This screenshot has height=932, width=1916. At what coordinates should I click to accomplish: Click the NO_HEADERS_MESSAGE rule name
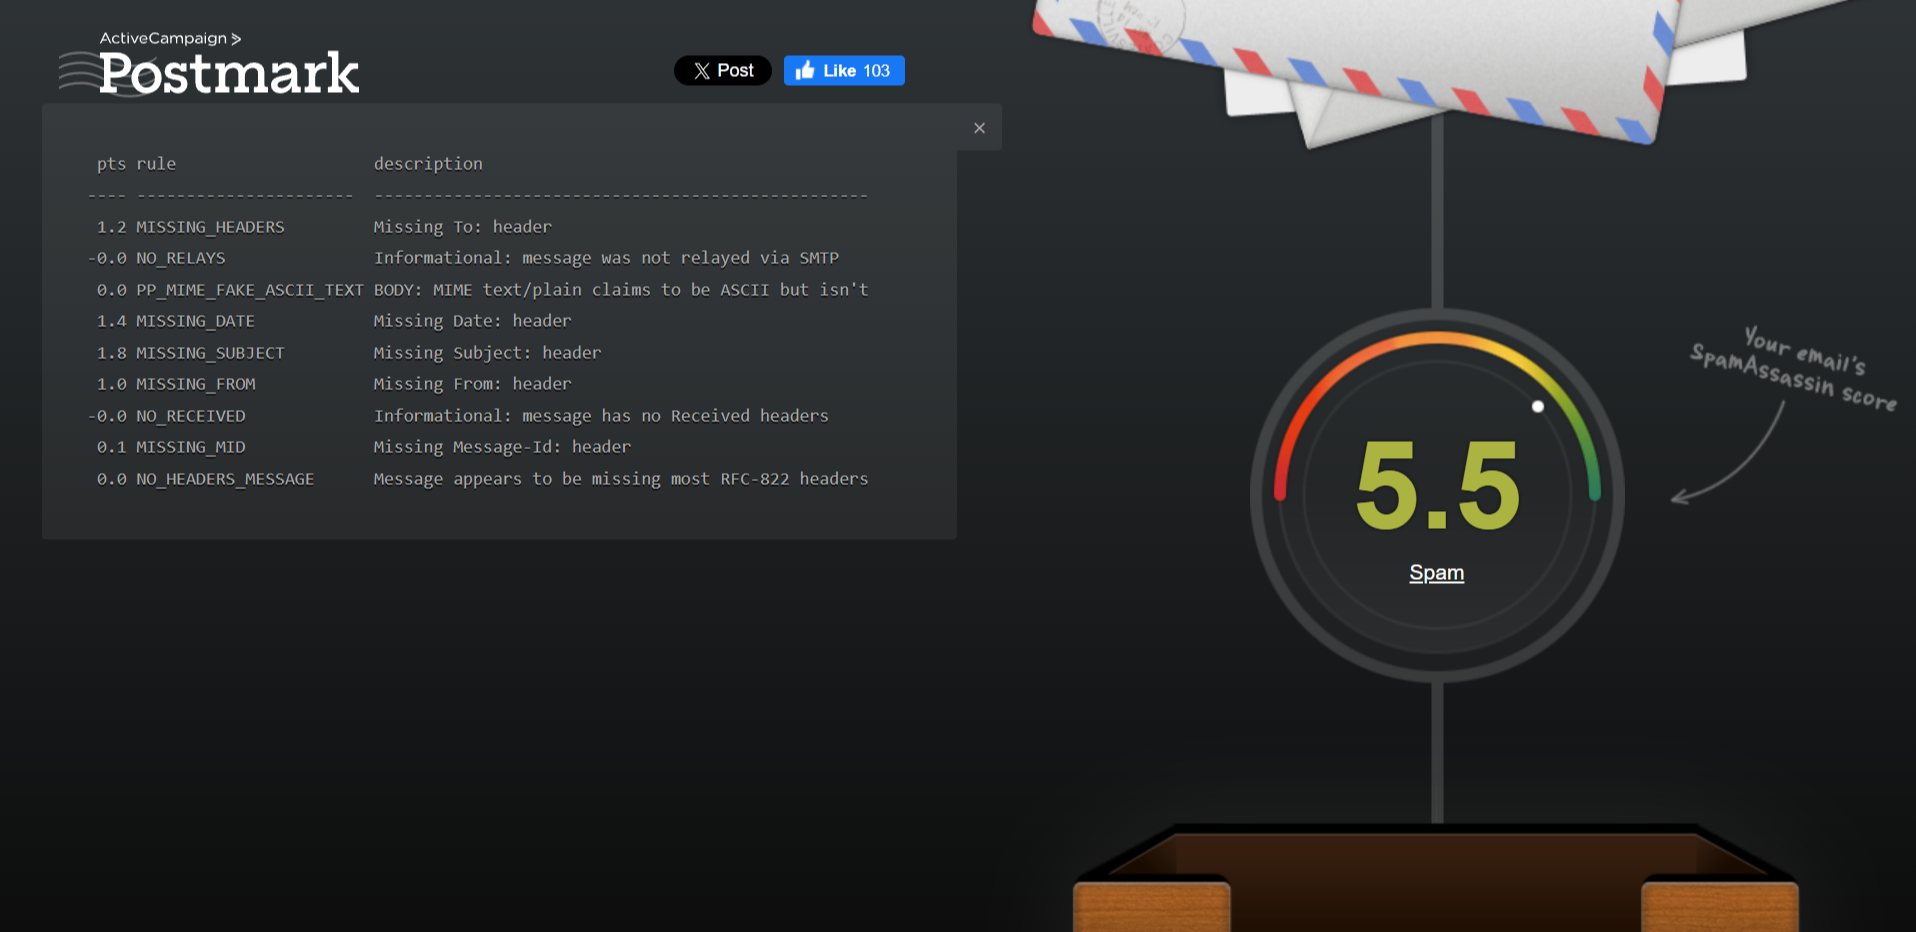[225, 479]
